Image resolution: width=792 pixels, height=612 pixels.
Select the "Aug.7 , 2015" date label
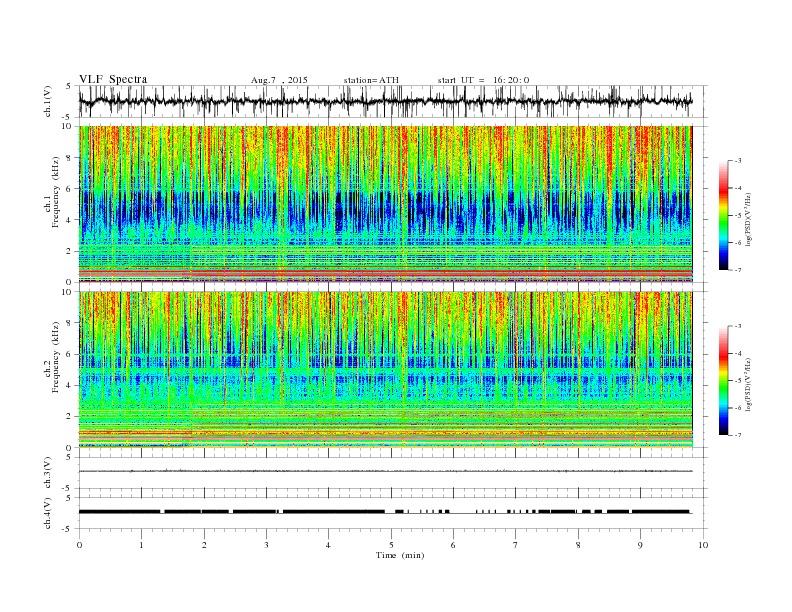point(279,80)
